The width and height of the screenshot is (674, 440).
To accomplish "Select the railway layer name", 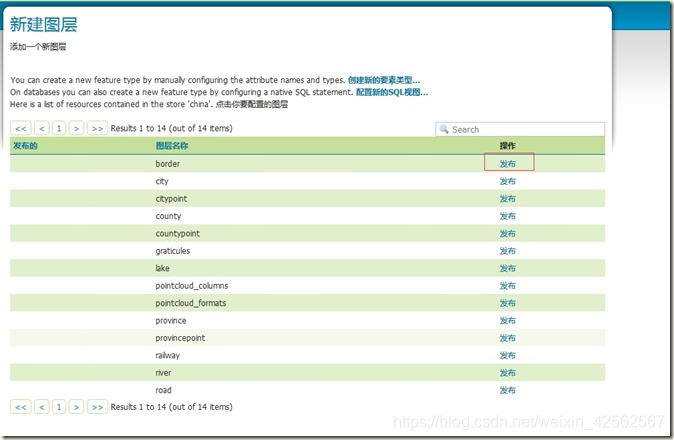I will tap(168, 355).
